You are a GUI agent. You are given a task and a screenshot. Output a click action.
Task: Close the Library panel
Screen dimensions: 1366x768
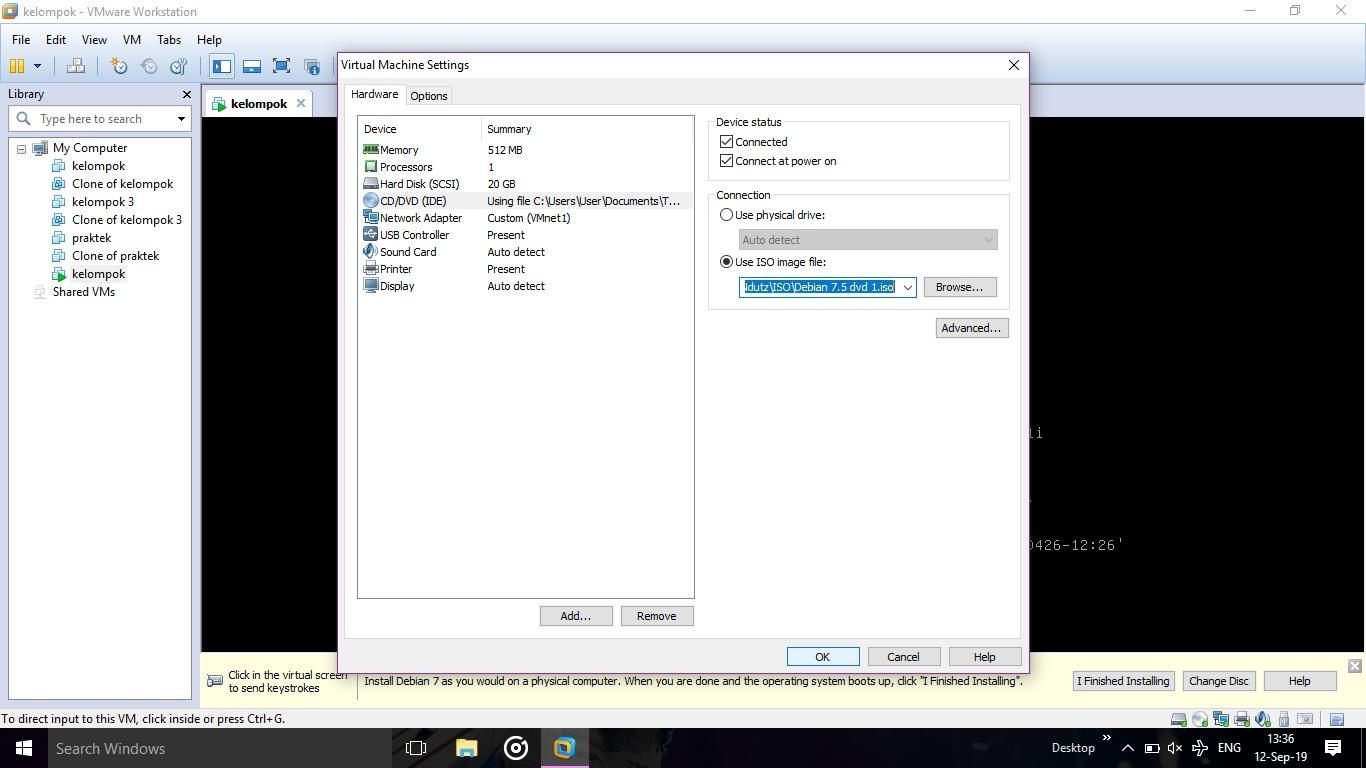click(x=186, y=94)
